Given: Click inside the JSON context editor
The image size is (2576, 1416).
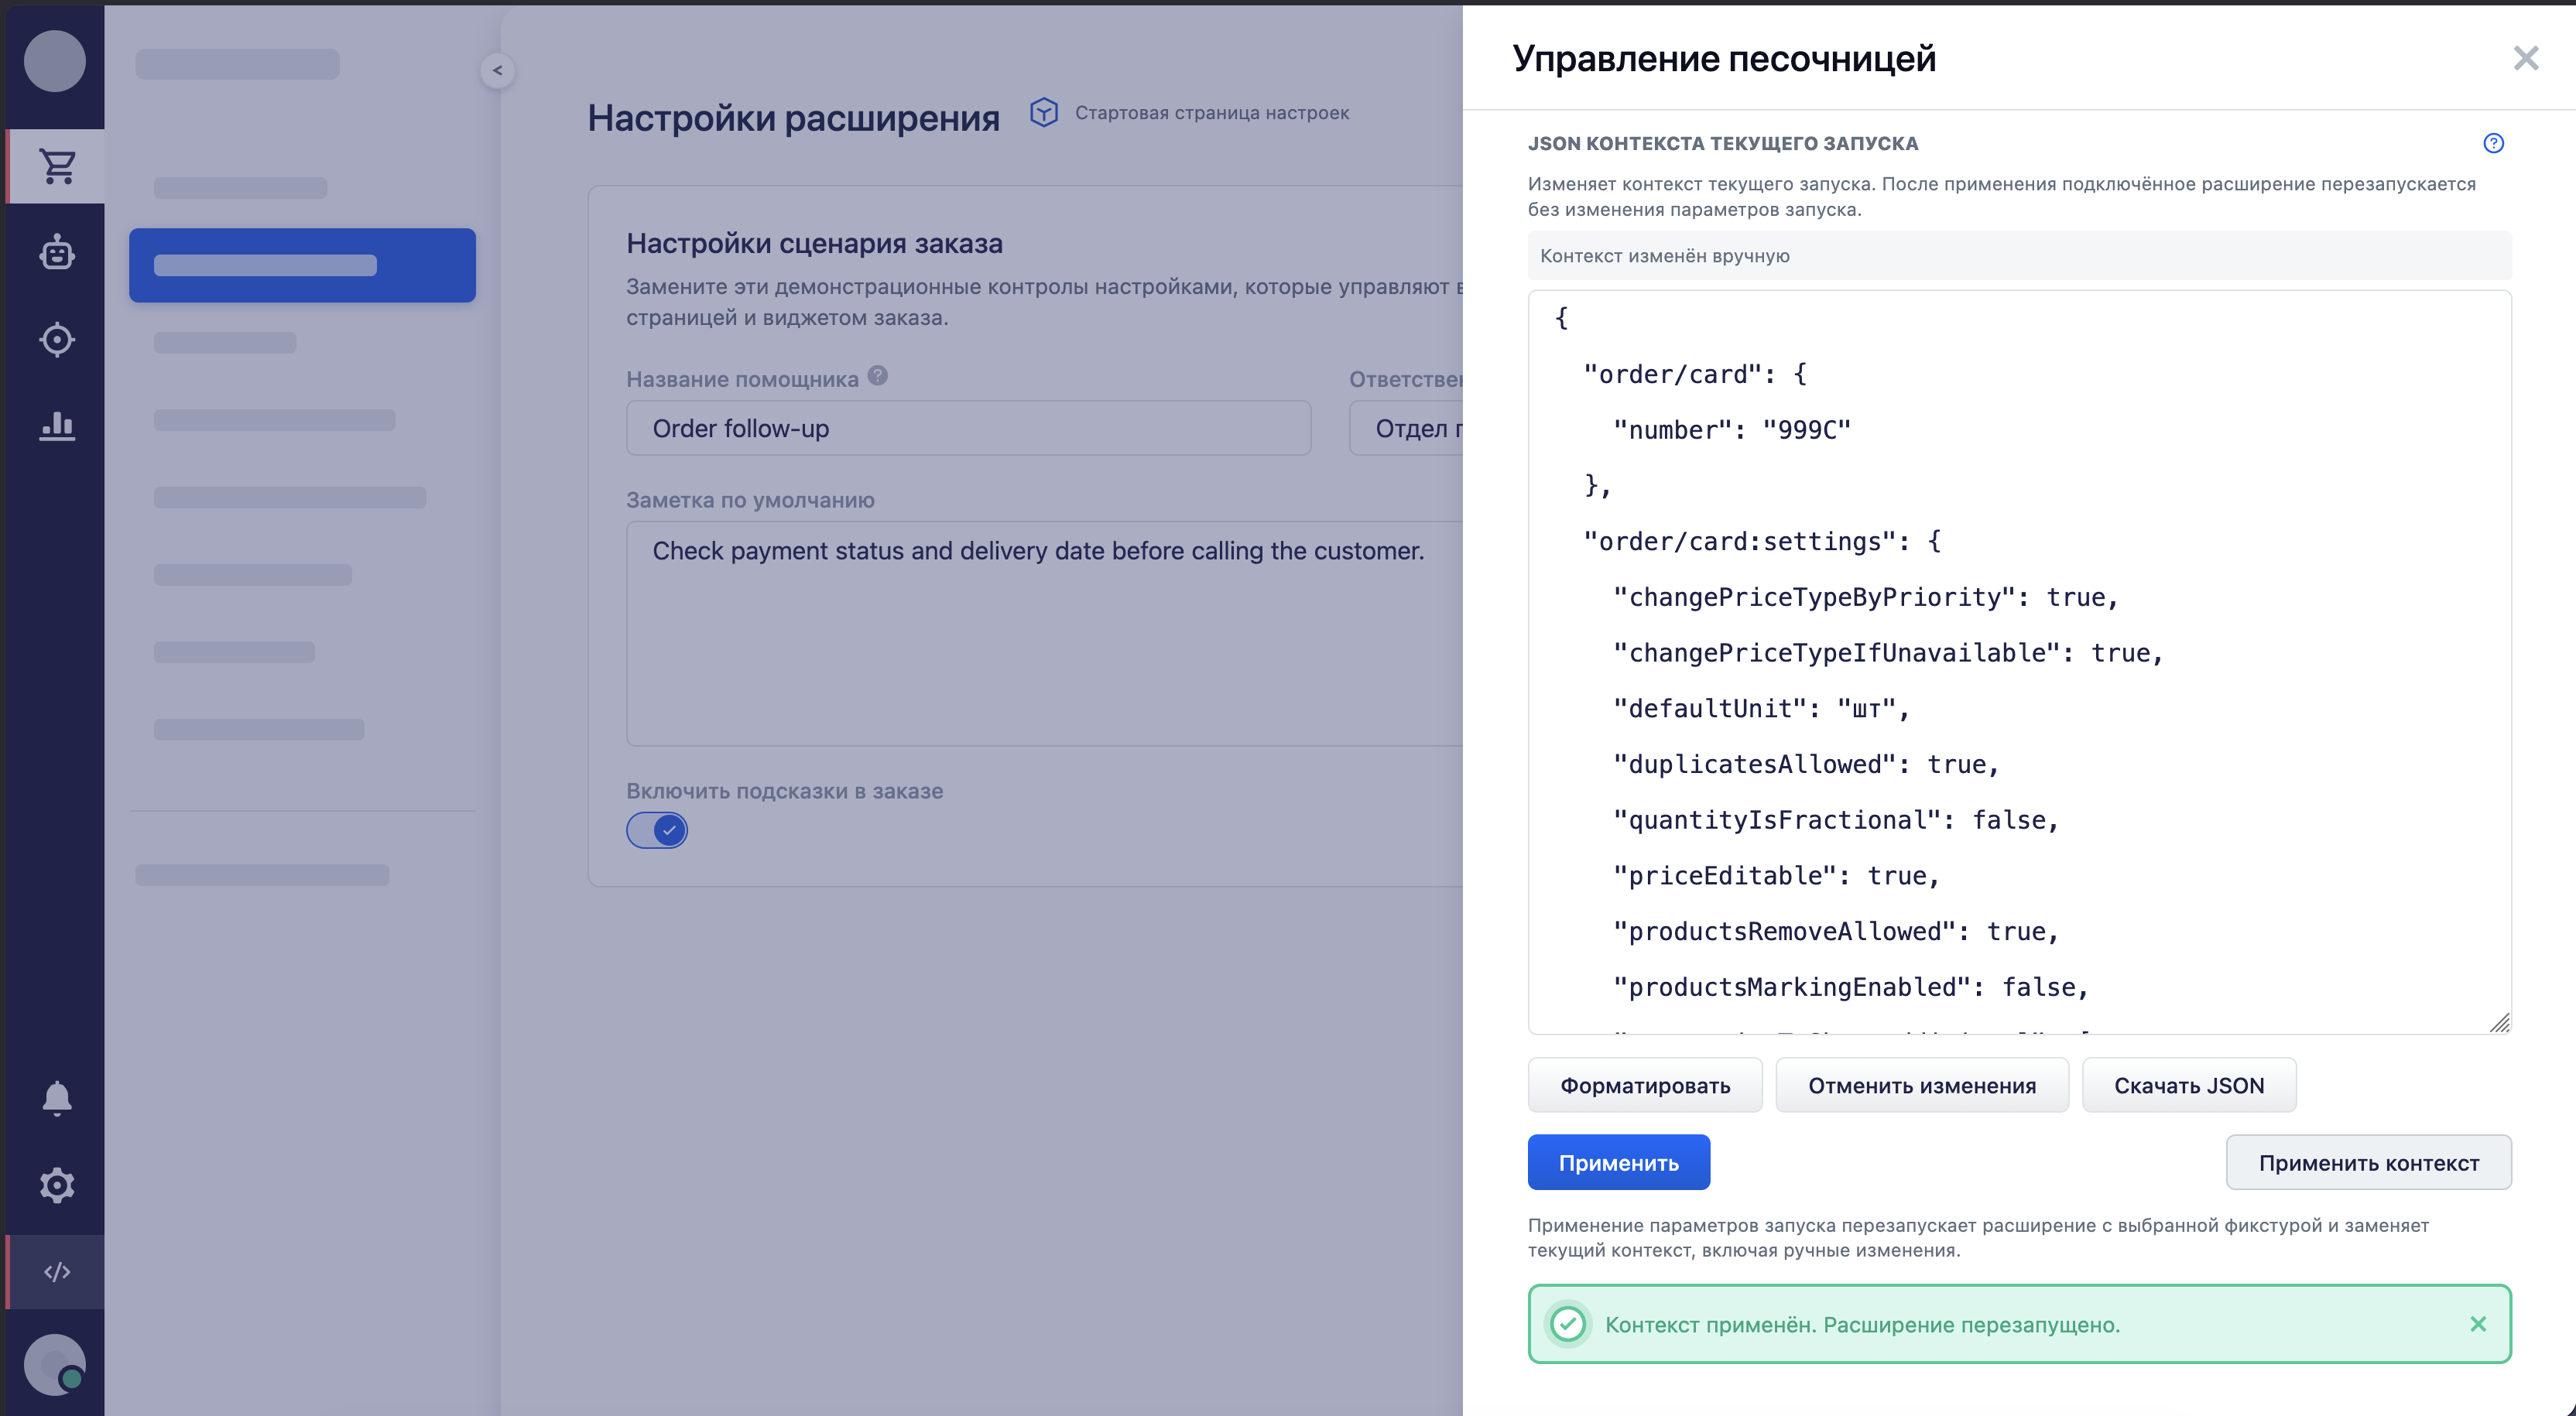Looking at the screenshot, I should [2019, 662].
